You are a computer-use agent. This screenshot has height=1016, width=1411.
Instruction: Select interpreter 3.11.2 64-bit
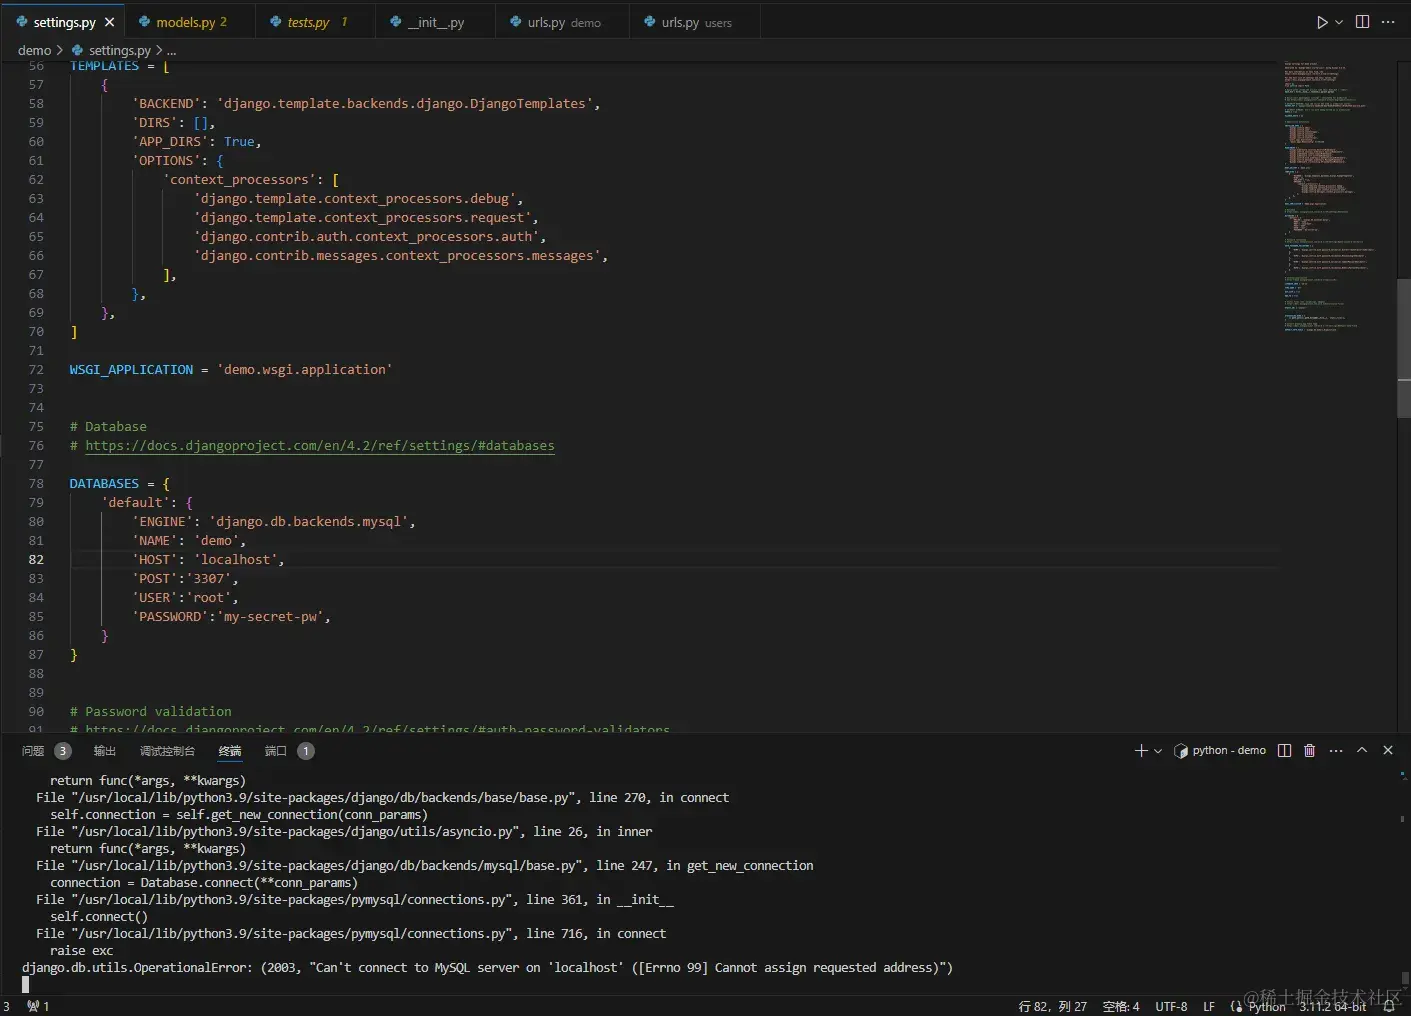coord(1333,1006)
